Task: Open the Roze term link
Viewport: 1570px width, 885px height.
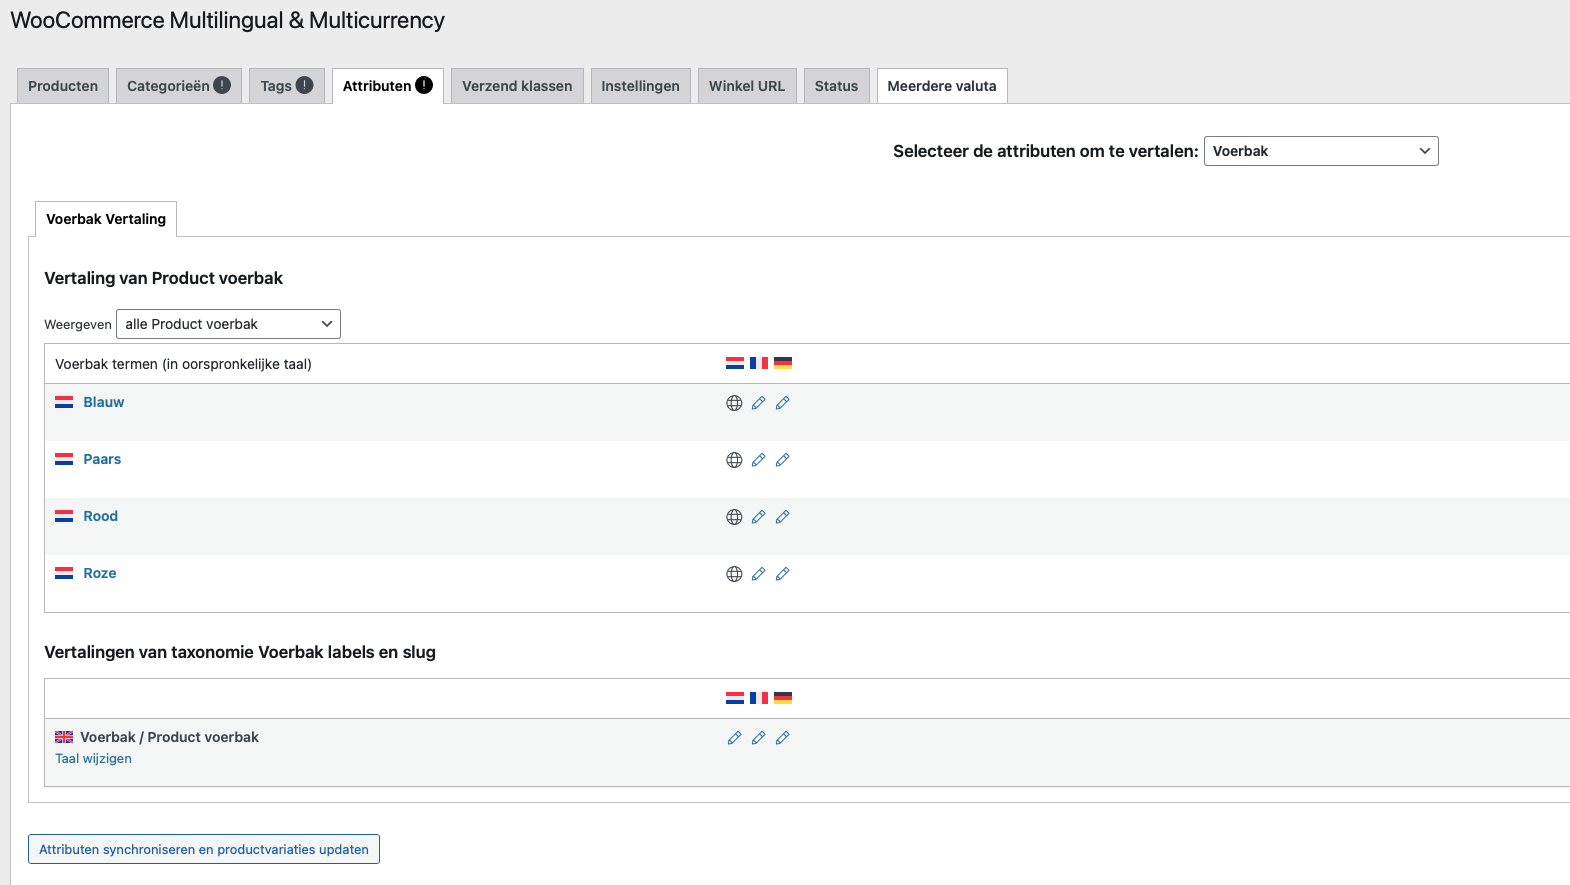Action: pyautogui.click(x=100, y=573)
